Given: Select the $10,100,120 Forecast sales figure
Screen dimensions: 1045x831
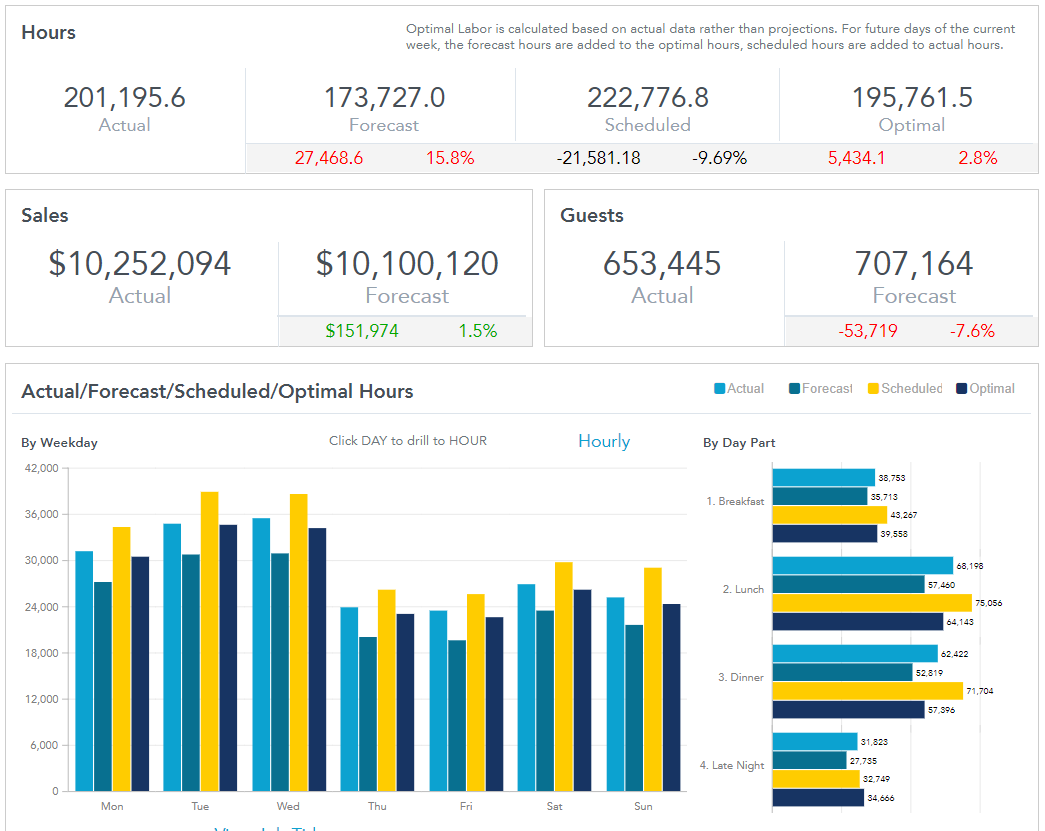Looking at the screenshot, I should [407, 263].
